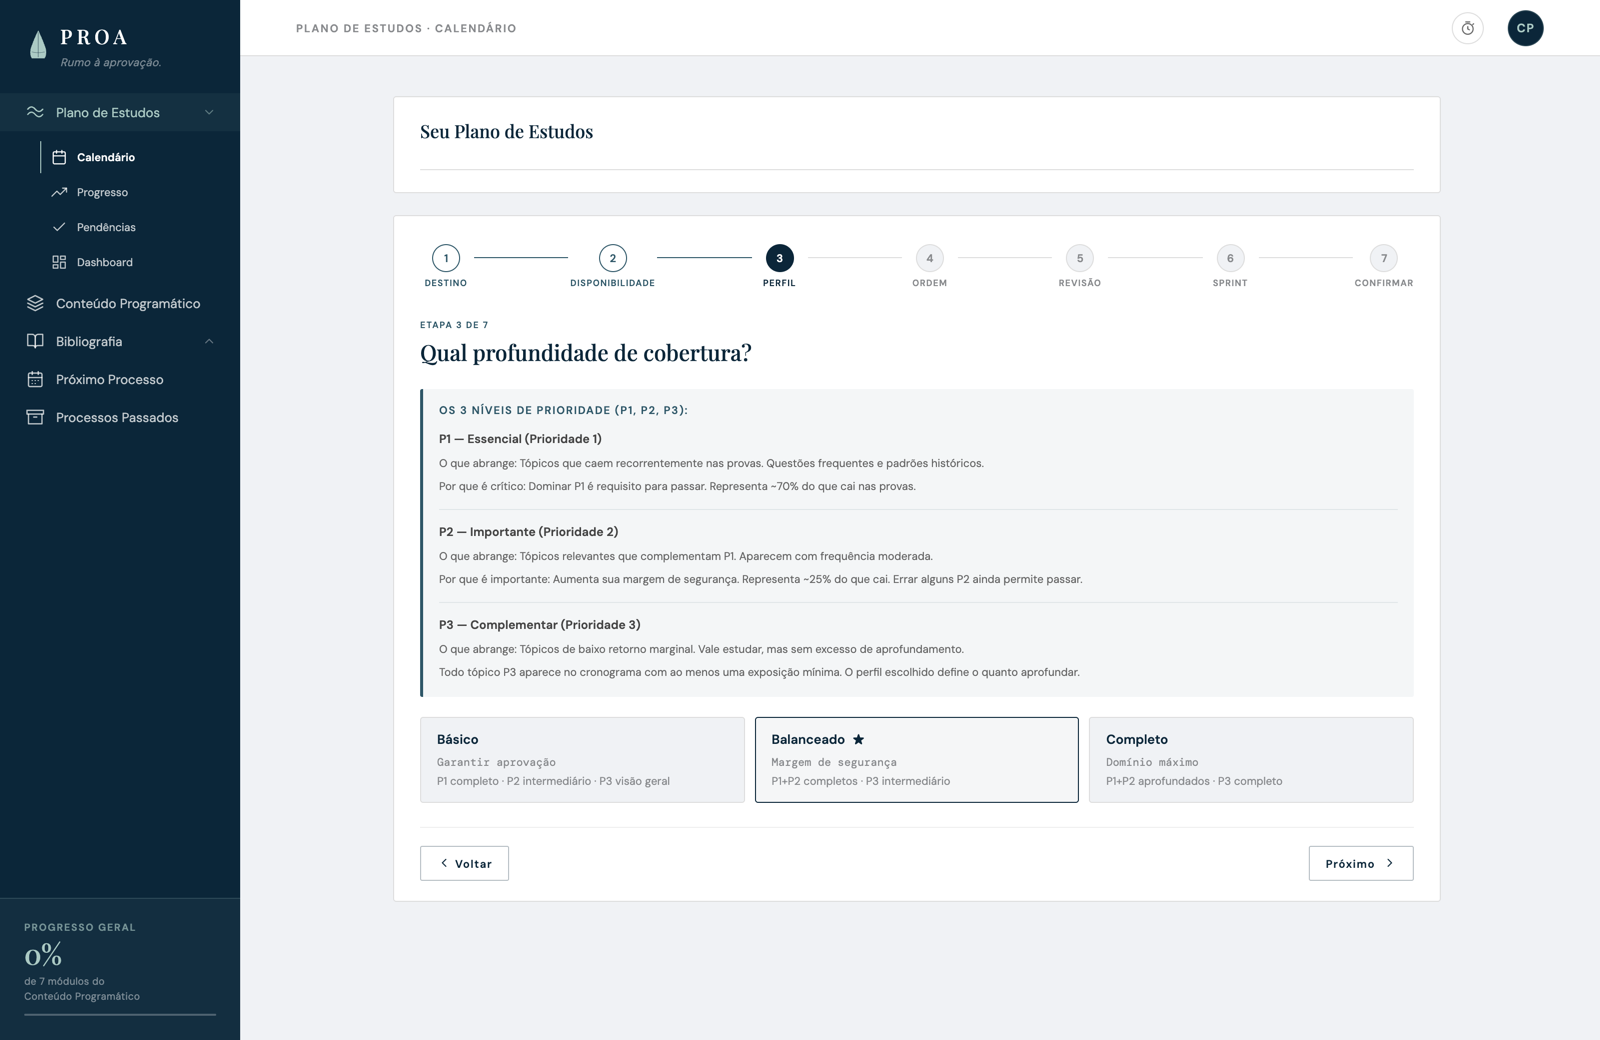Open the CP user avatar

click(x=1525, y=28)
